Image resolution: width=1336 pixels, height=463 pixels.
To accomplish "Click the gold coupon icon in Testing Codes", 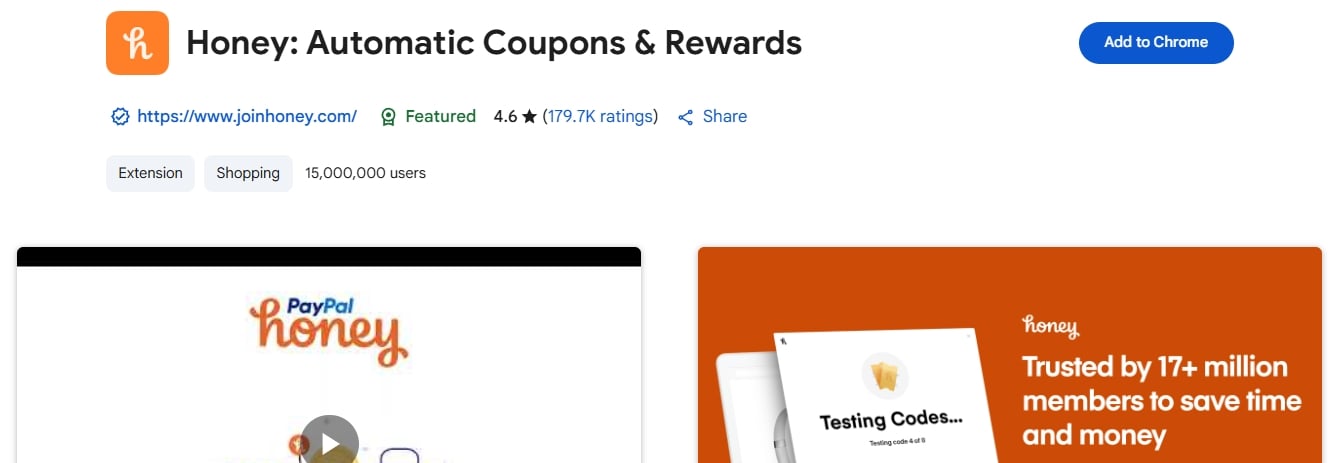I will click(x=884, y=375).
